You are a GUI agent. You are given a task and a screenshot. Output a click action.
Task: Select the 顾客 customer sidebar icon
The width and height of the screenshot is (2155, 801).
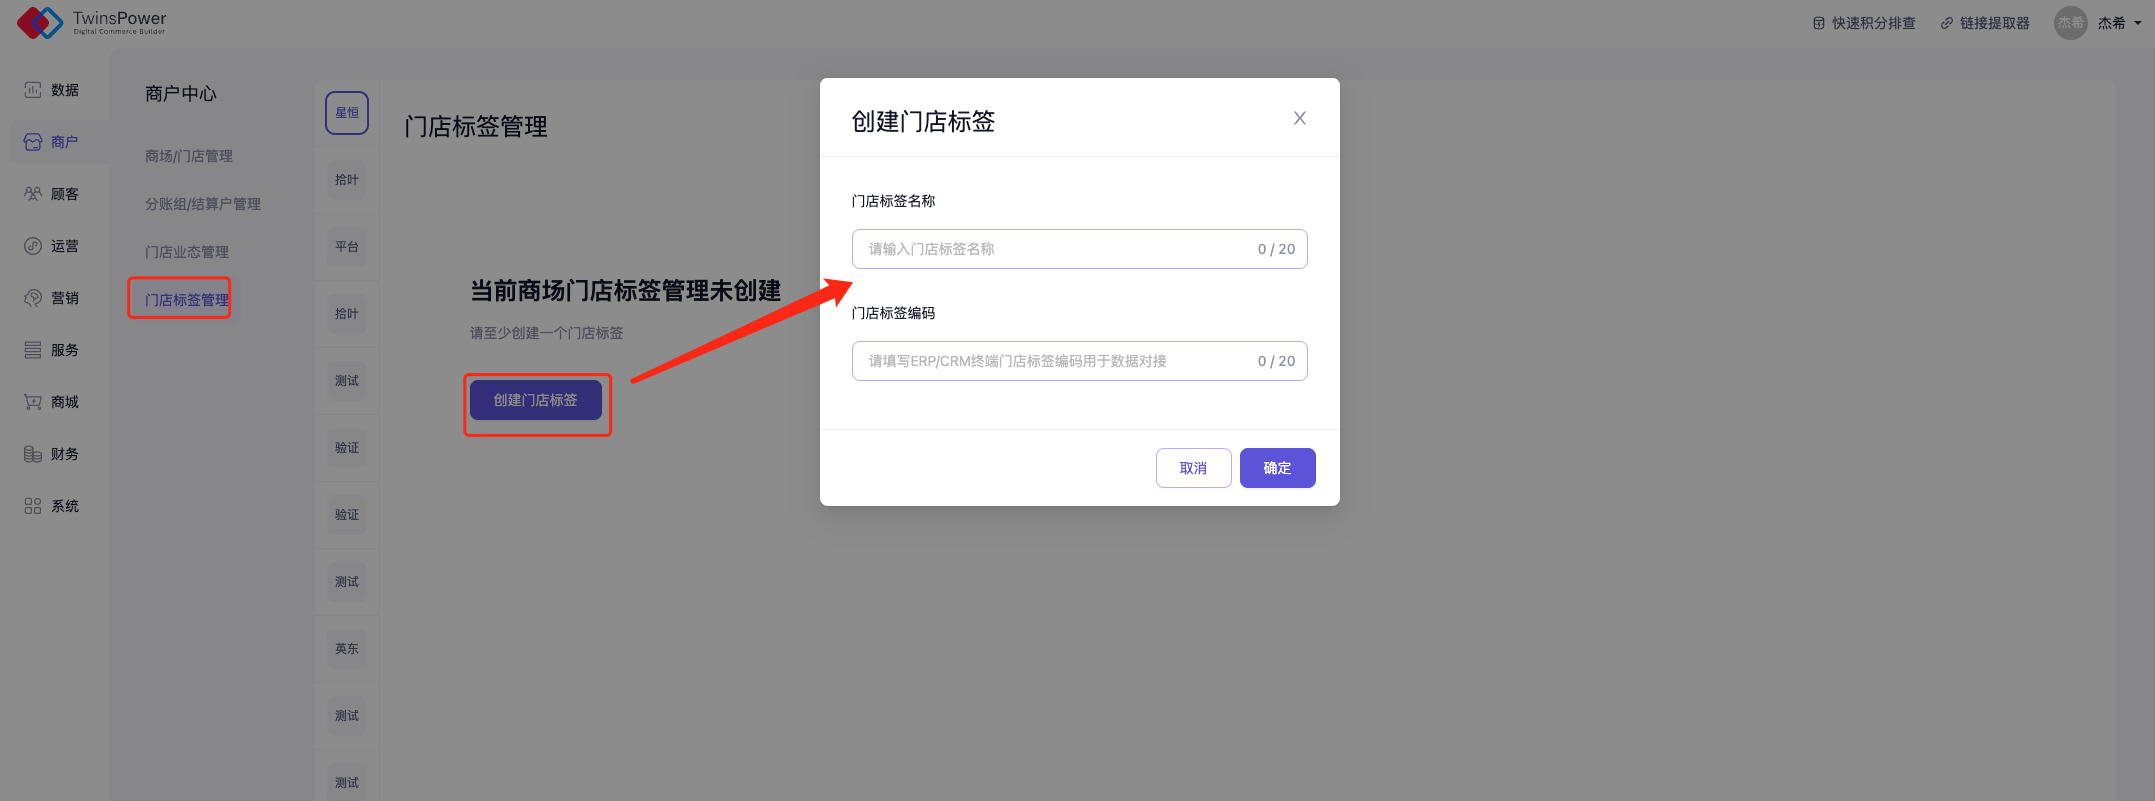[33, 194]
